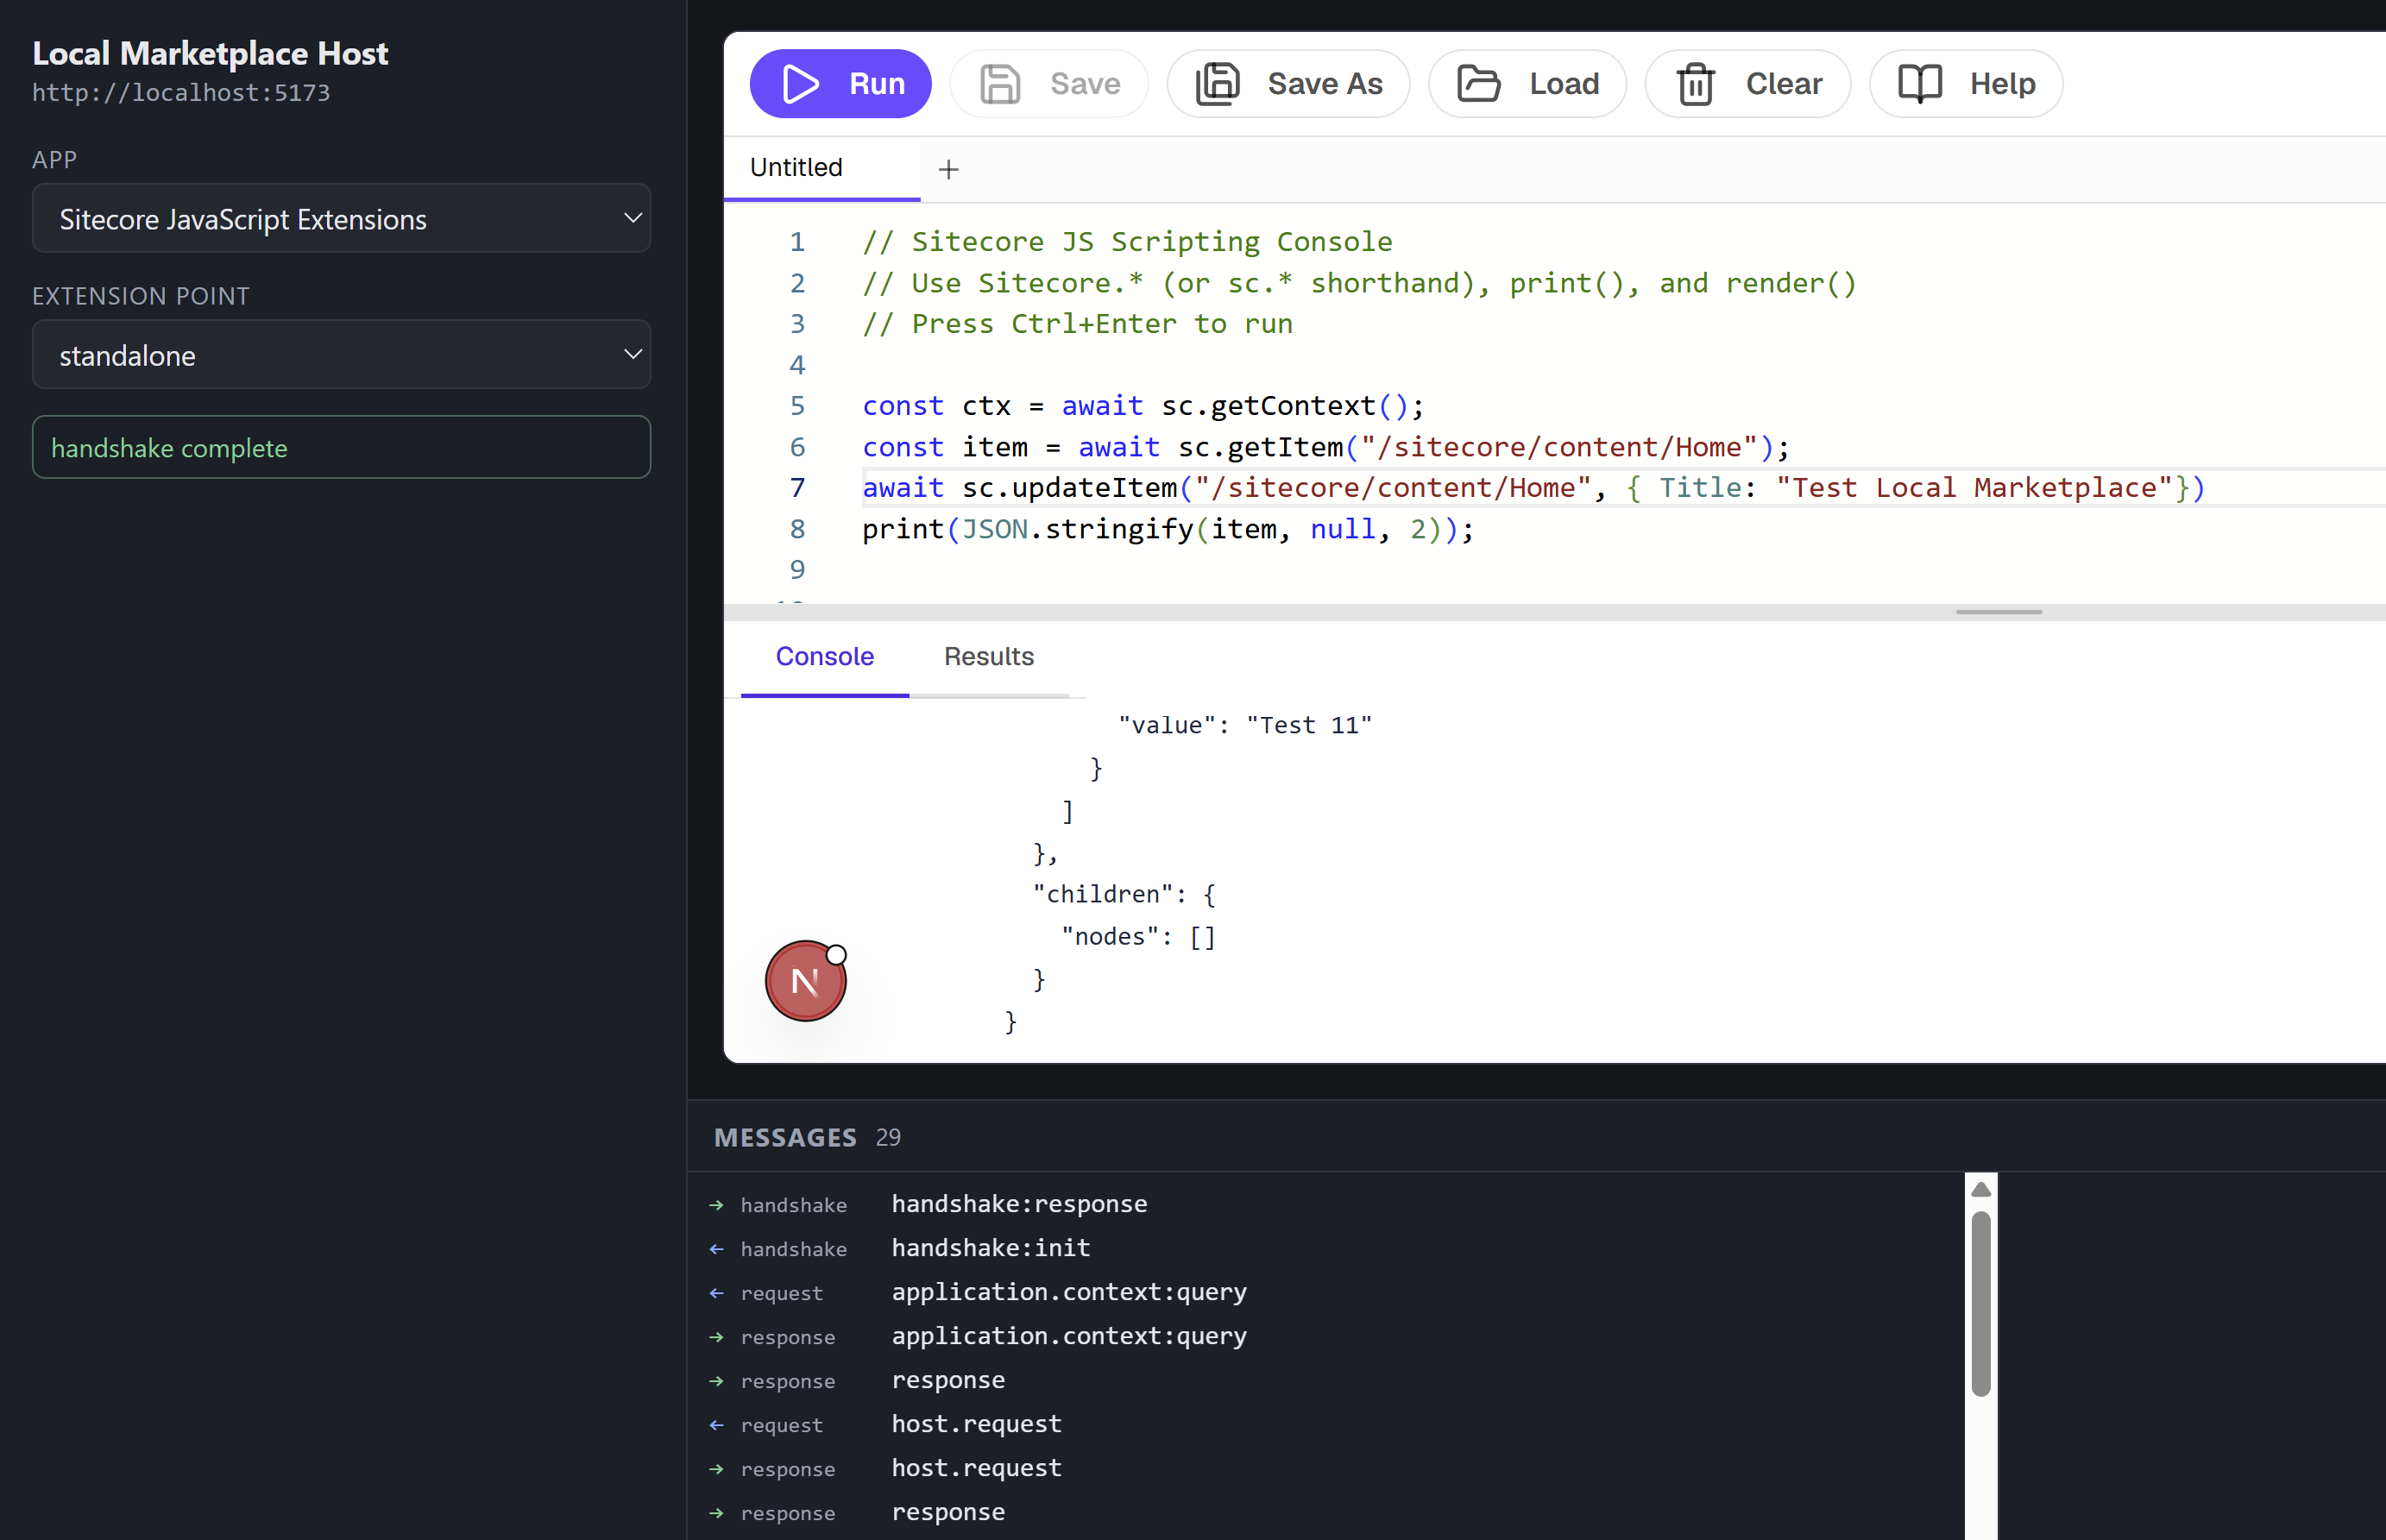The image size is (2386, 1540).
Task: Click the comment '// Press Ctrl+Enter to run'
Action: coord(1077,324)
